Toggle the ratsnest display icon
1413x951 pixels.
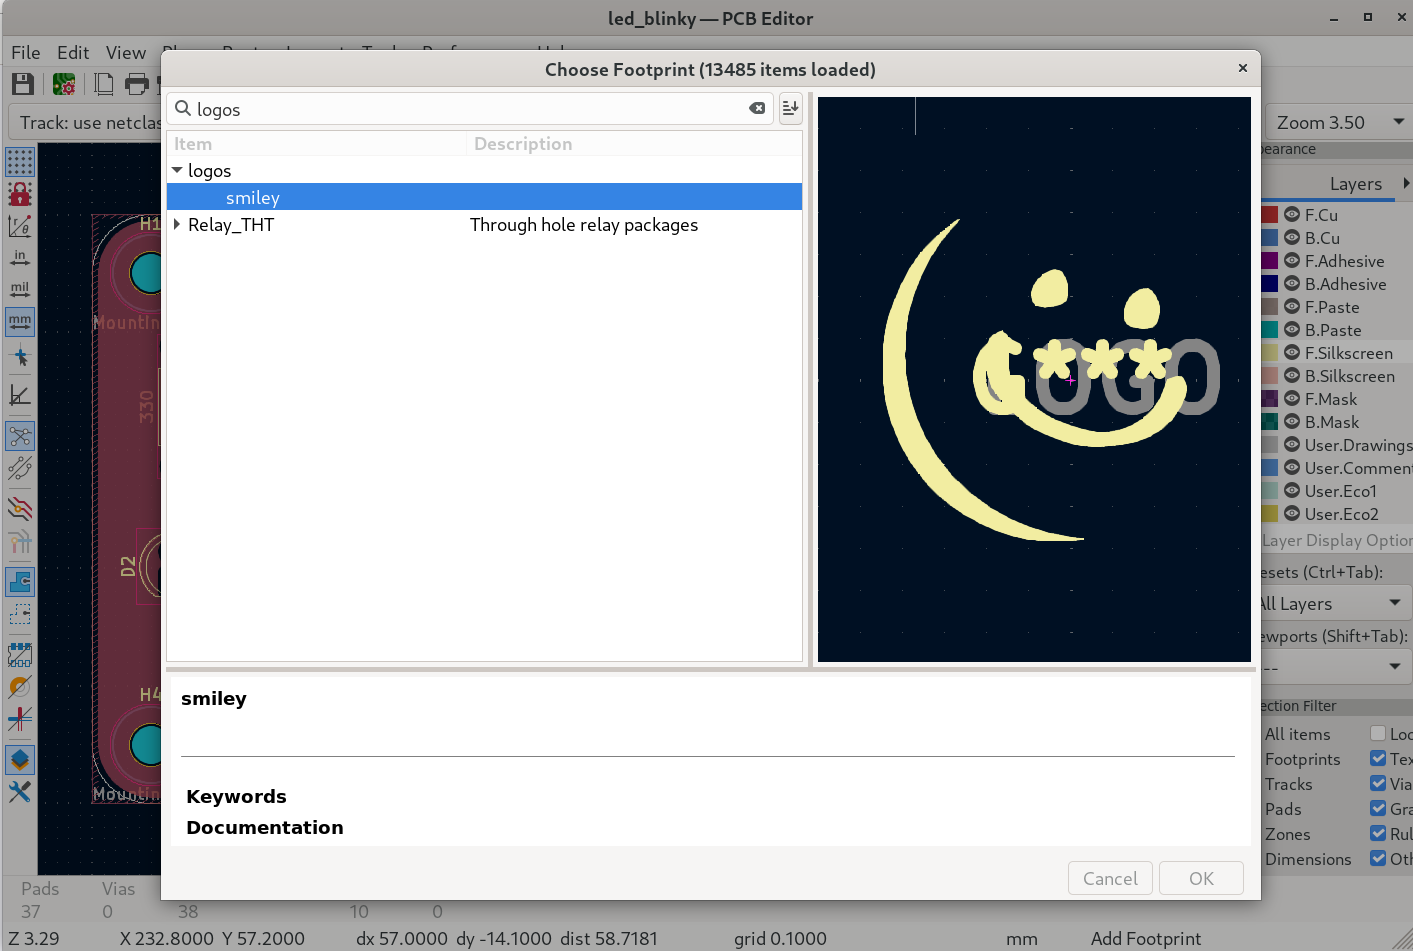pyautogui.click(x=20, y=436)
